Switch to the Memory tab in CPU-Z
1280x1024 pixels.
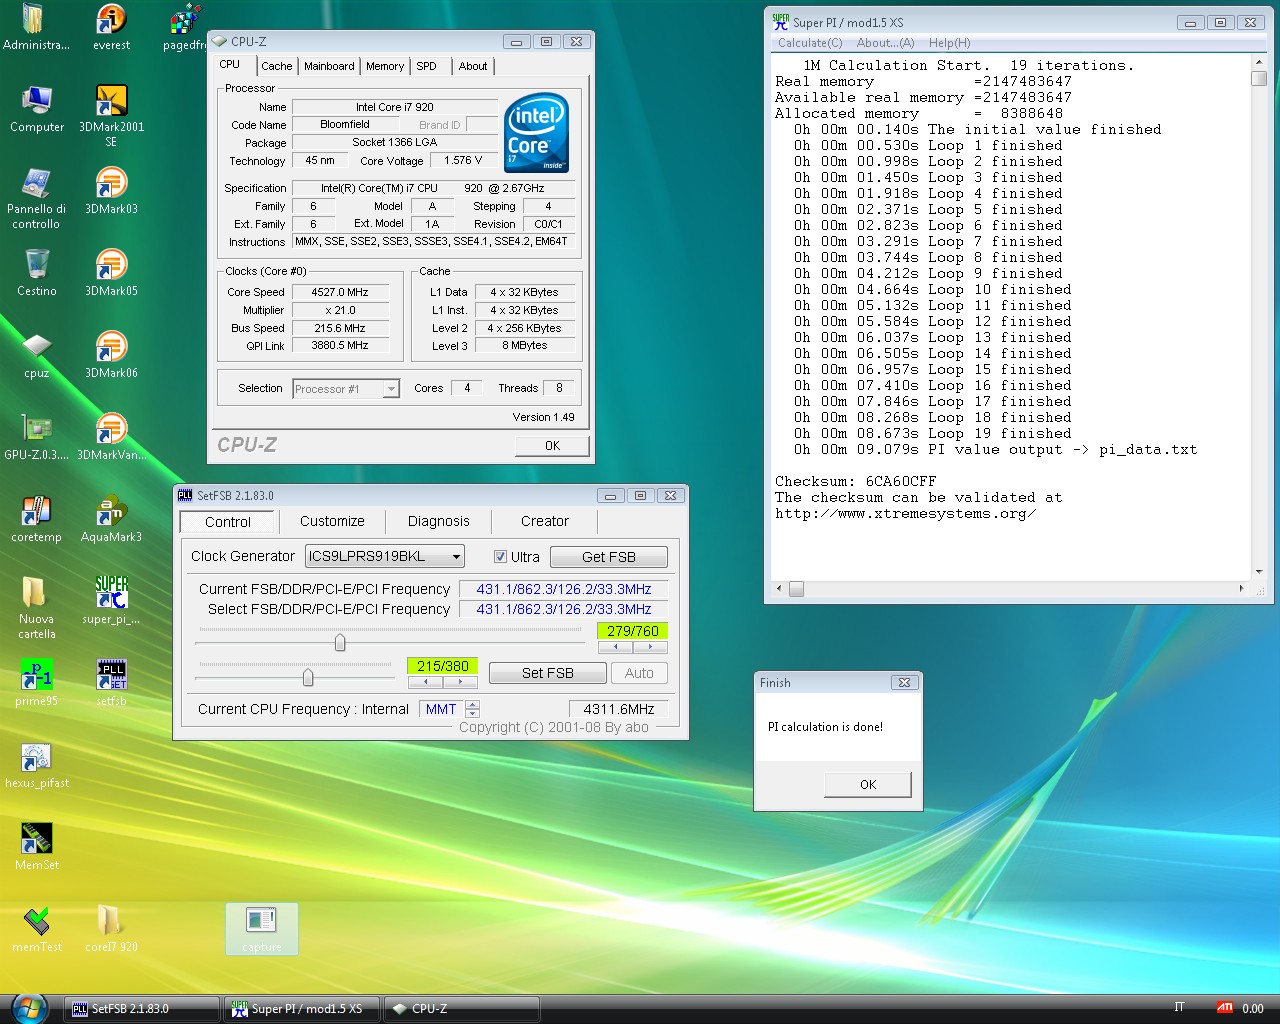point(385,66)
